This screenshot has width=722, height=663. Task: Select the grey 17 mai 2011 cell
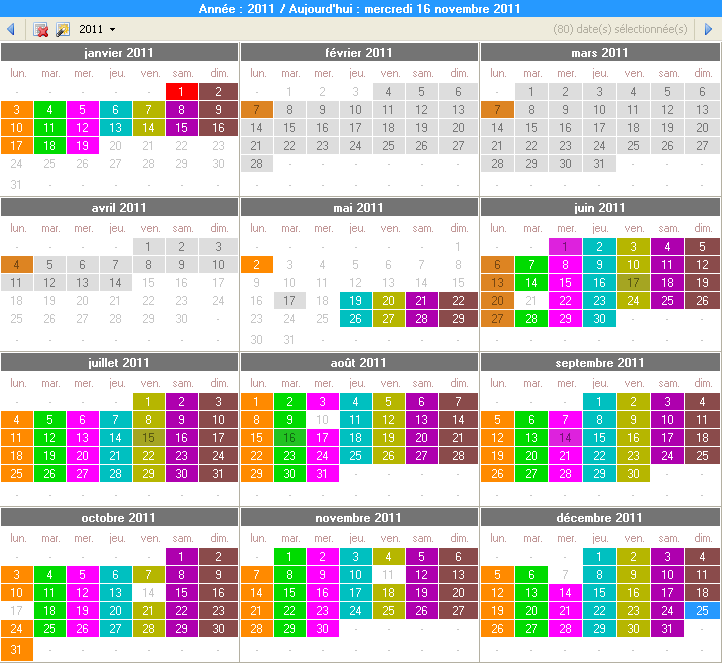[x=290, y=301]
